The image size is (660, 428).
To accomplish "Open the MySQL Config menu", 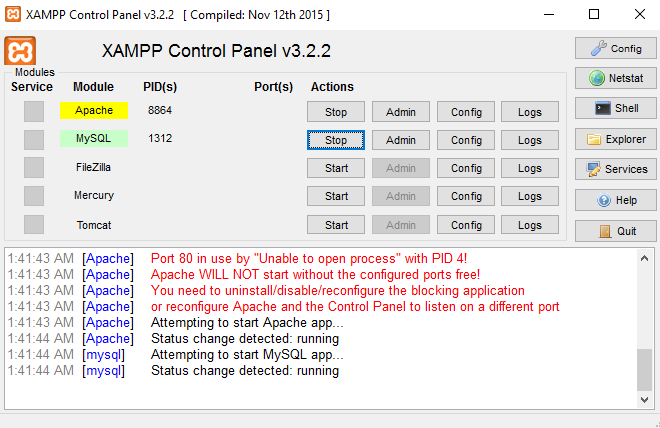I will (x=466, y=140).
